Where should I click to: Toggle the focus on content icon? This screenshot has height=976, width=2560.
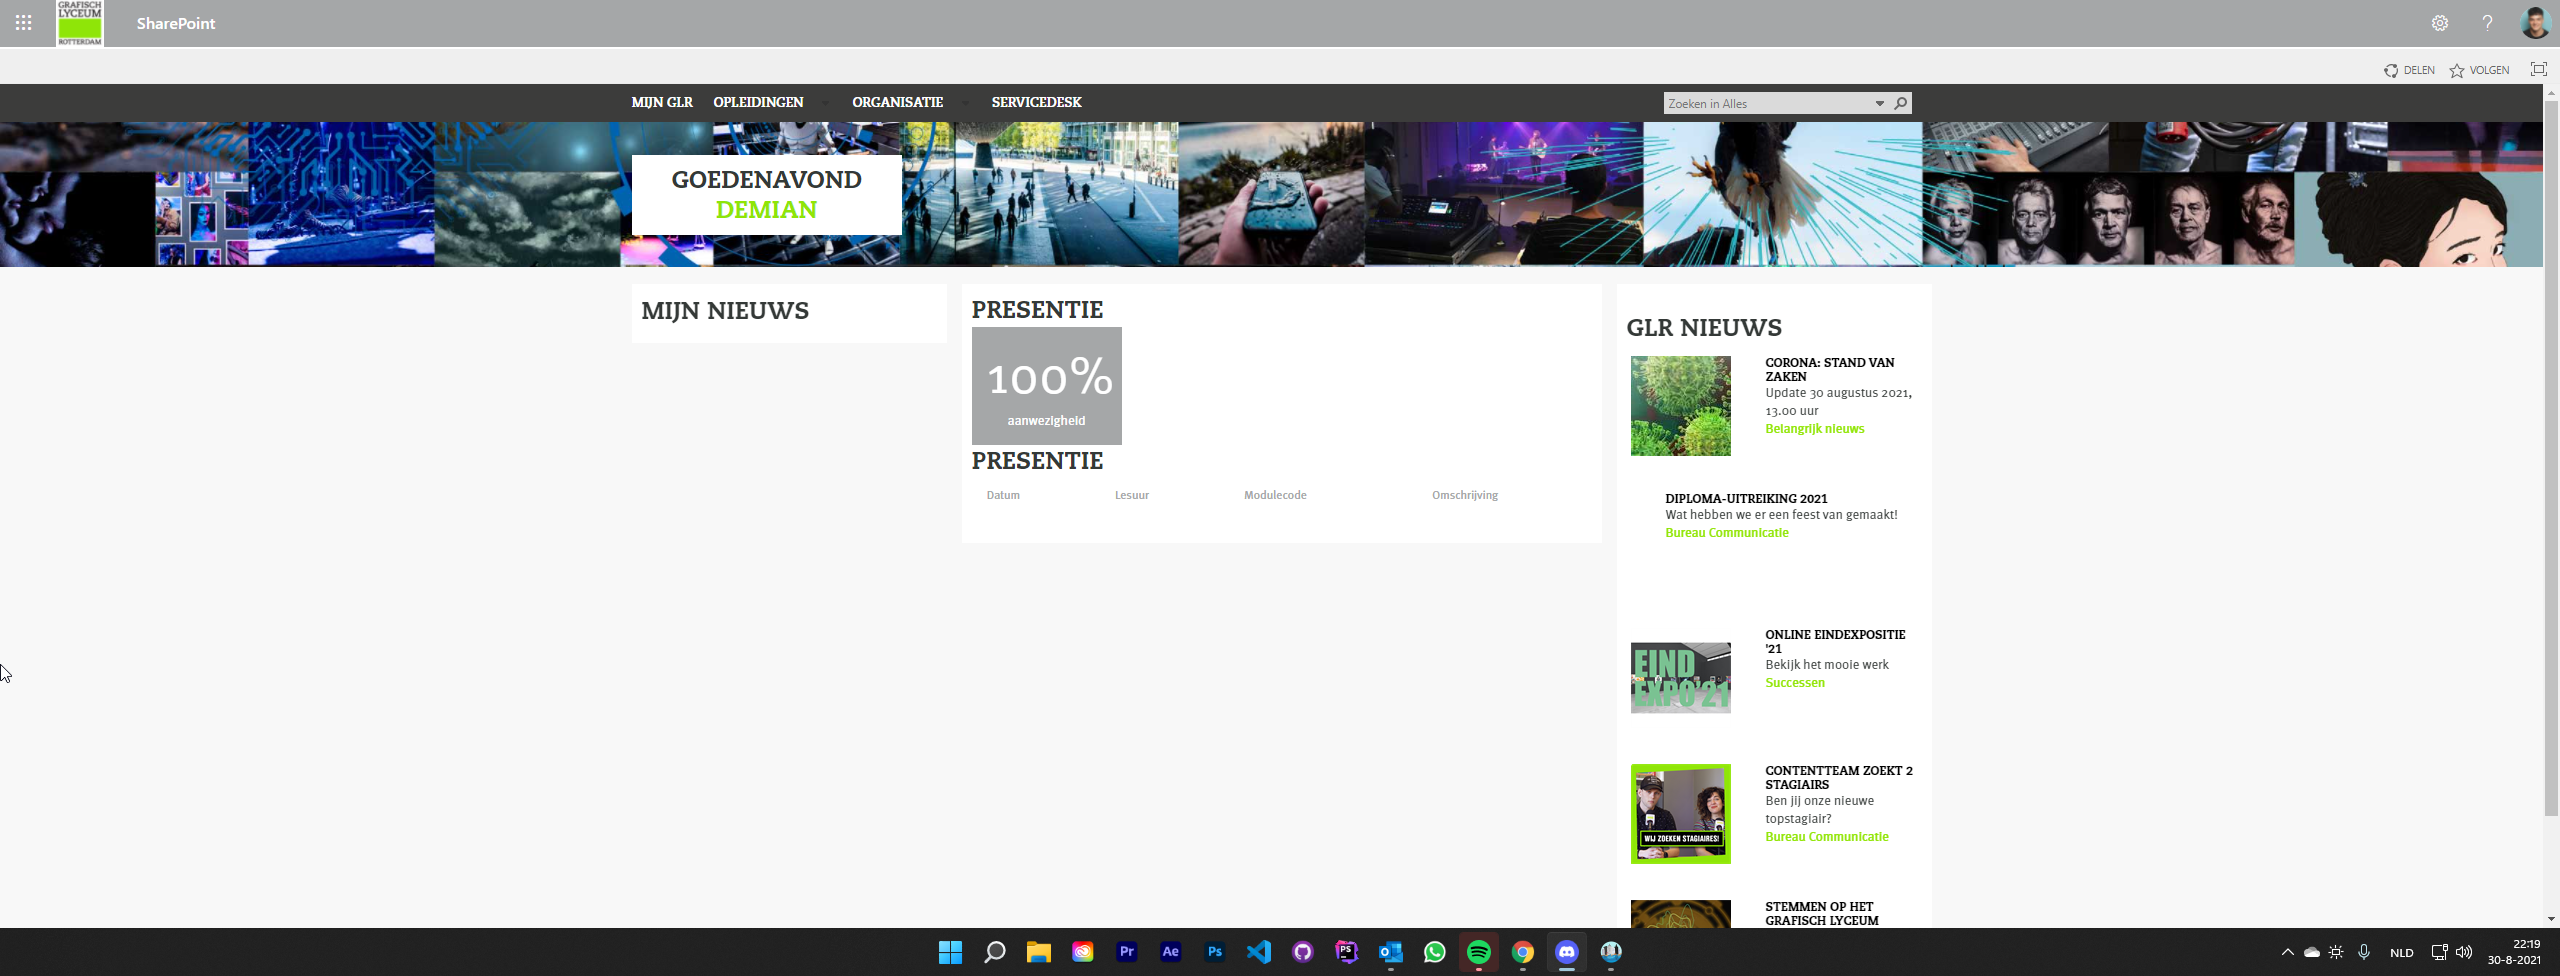pos(2538,69)
